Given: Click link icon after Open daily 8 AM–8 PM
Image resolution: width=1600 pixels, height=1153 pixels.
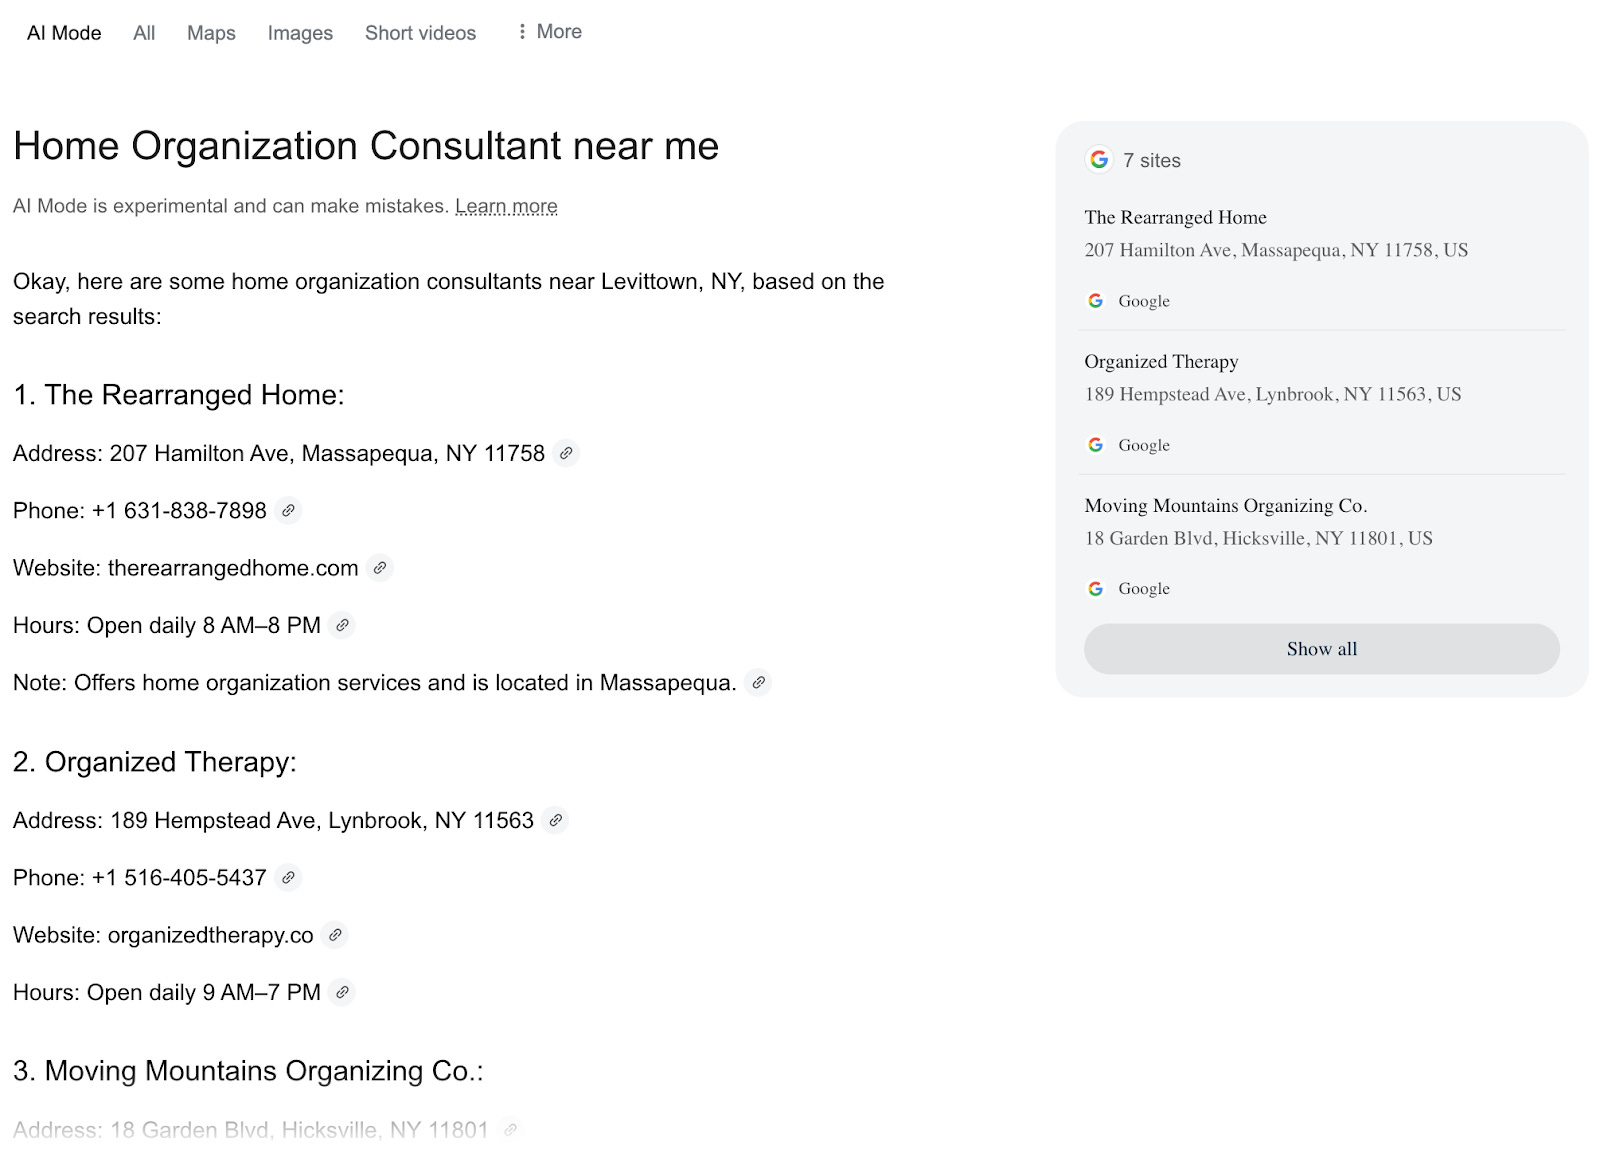Looking at the screenshot, I should pyautogui.click(x=342, y=625).
